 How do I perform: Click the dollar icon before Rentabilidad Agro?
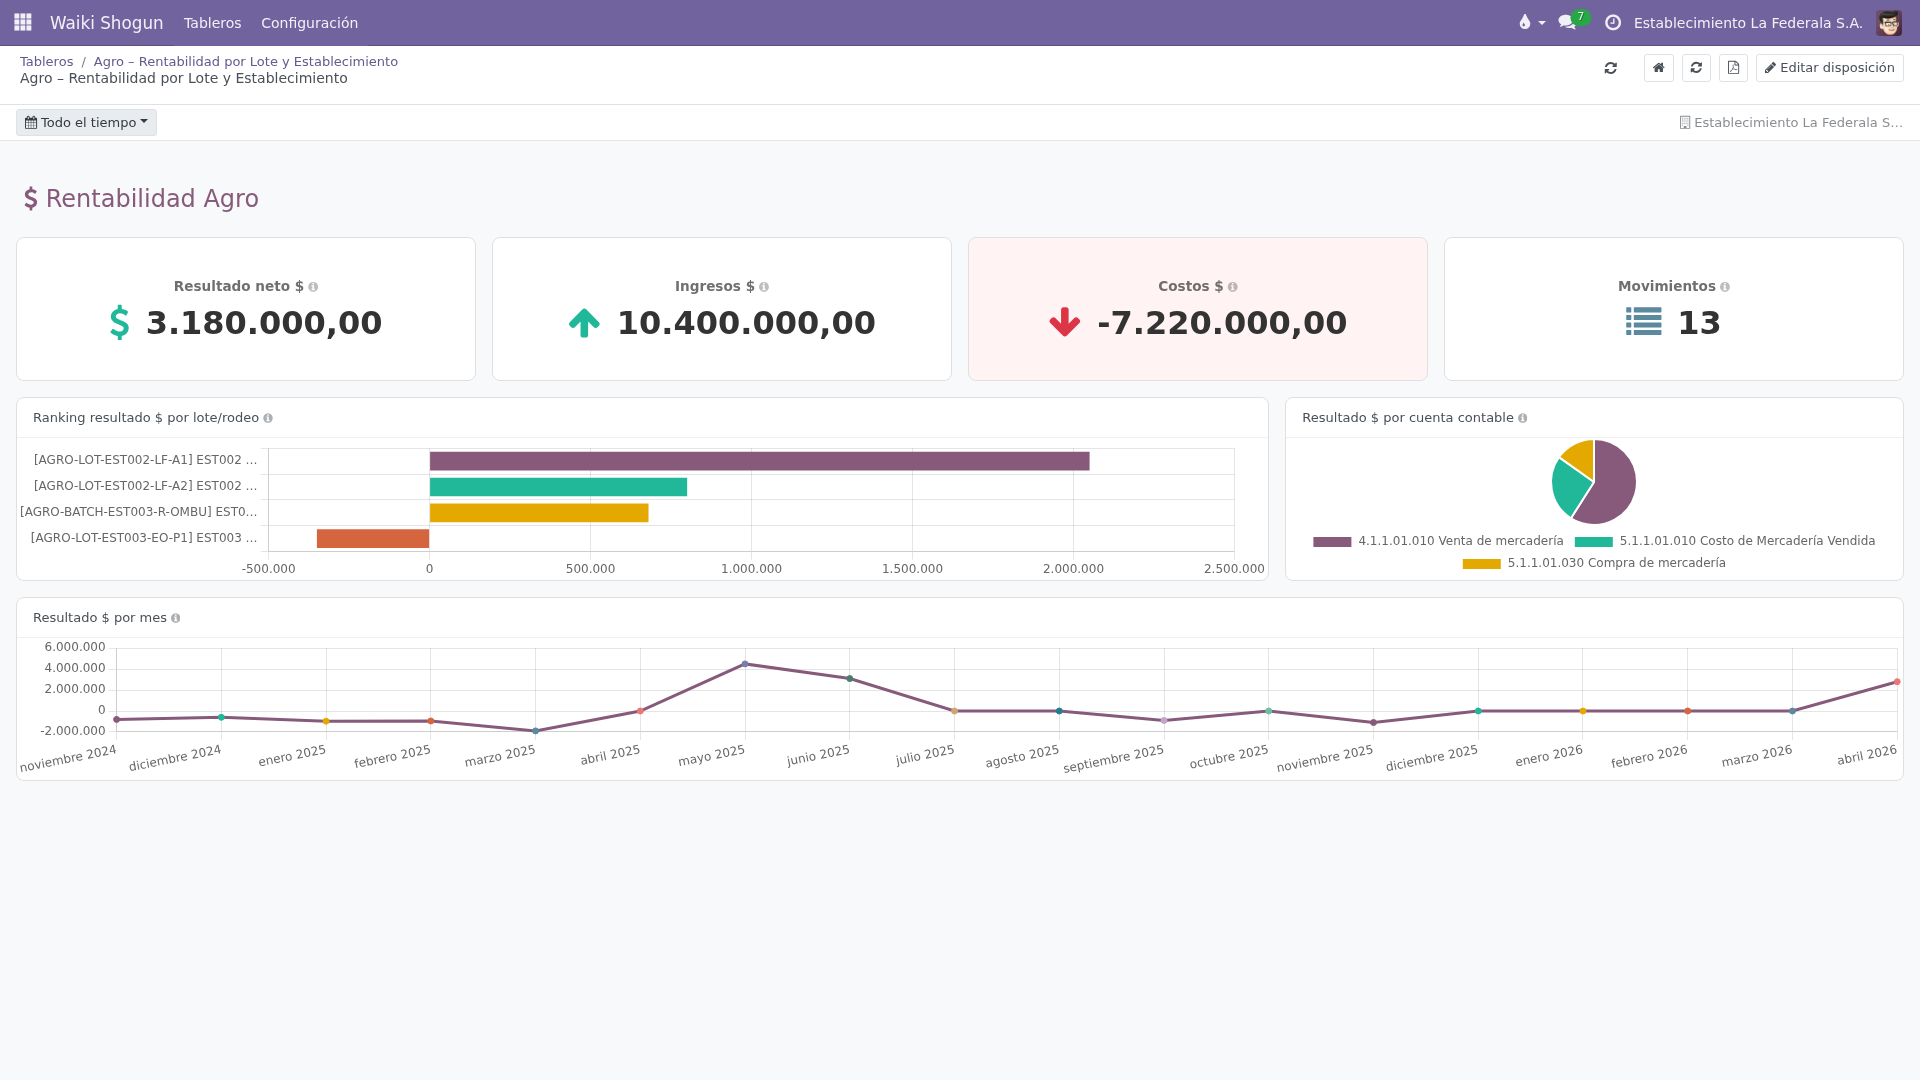[31, 199]
